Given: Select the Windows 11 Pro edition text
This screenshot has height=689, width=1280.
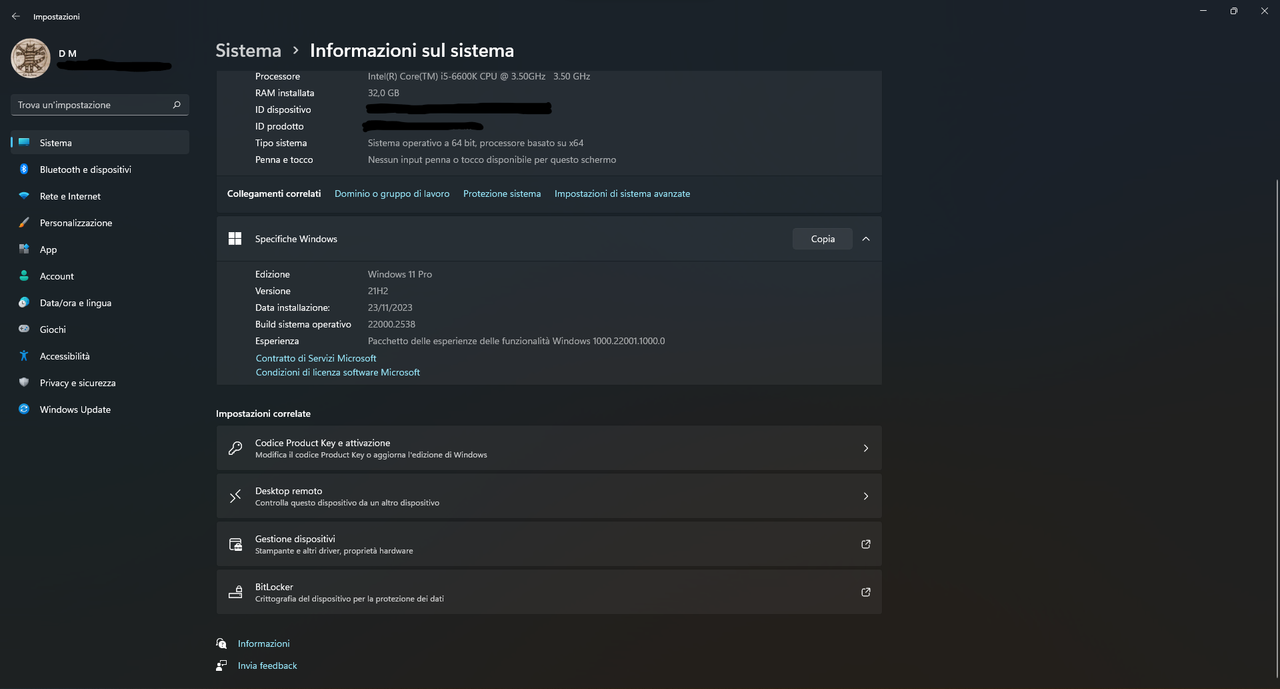Looking at the screenshot, I should click(400, 274).
